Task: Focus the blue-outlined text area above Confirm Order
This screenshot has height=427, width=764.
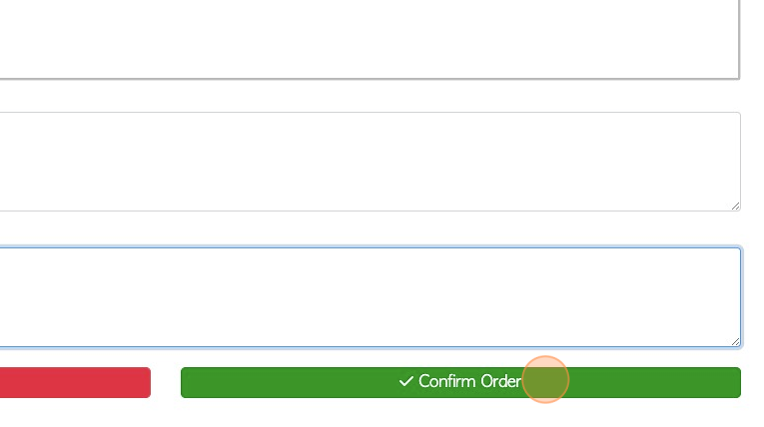Action: point(370,297)
